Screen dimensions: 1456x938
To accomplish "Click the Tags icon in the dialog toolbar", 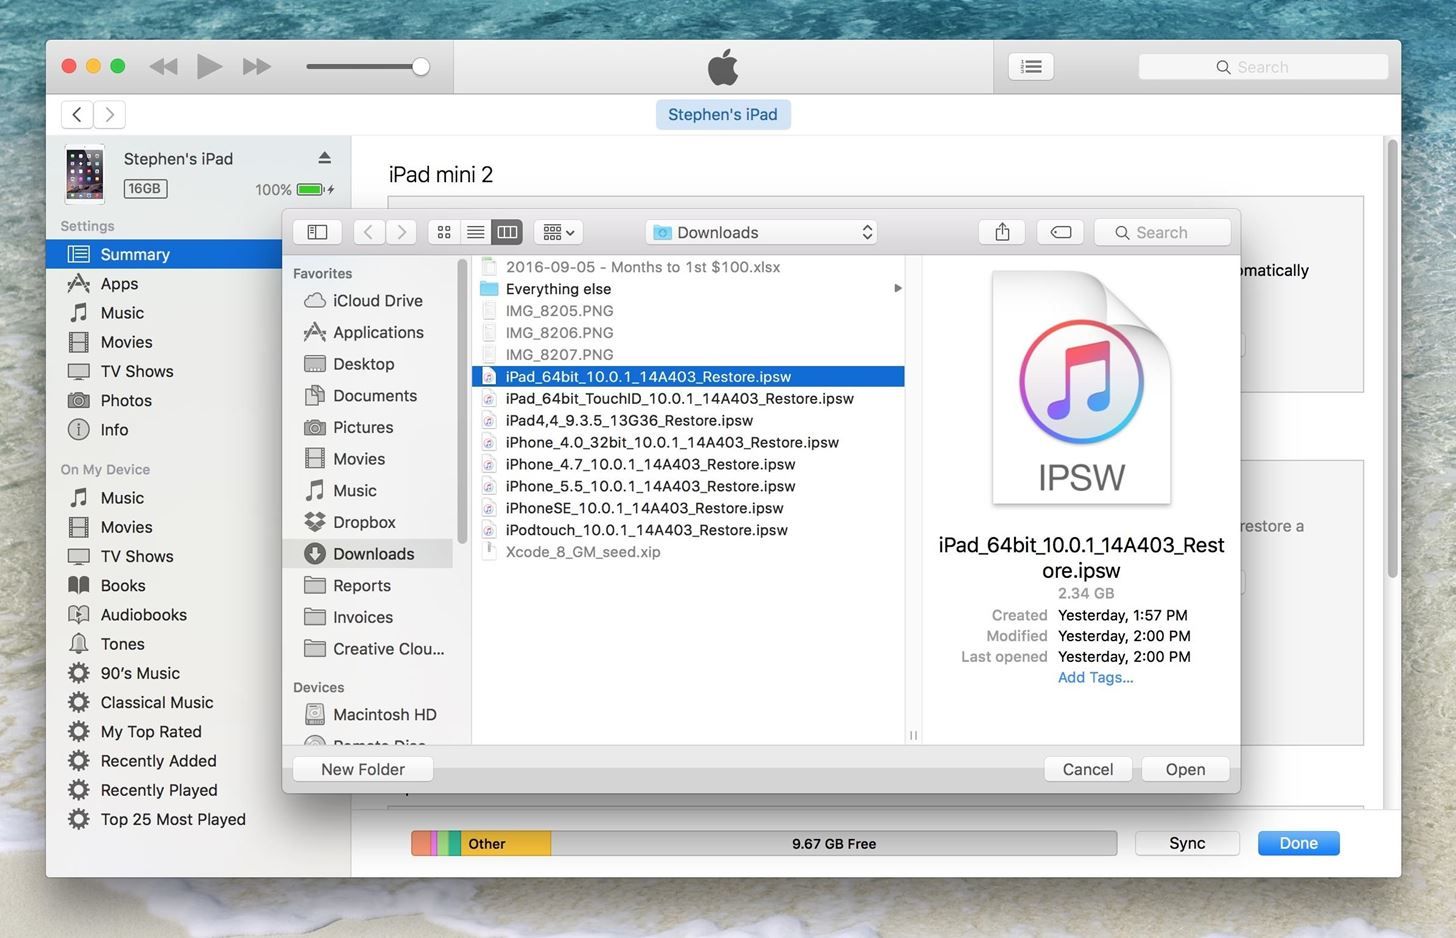I will coord(1059,231).
